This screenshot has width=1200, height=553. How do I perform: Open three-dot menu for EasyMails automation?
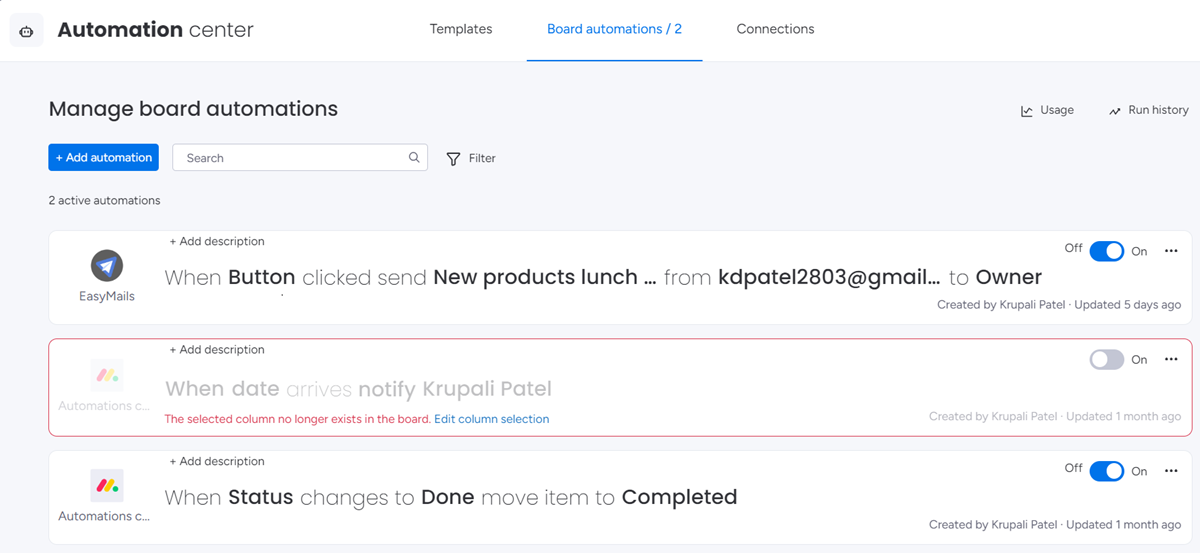[1171, 251]
